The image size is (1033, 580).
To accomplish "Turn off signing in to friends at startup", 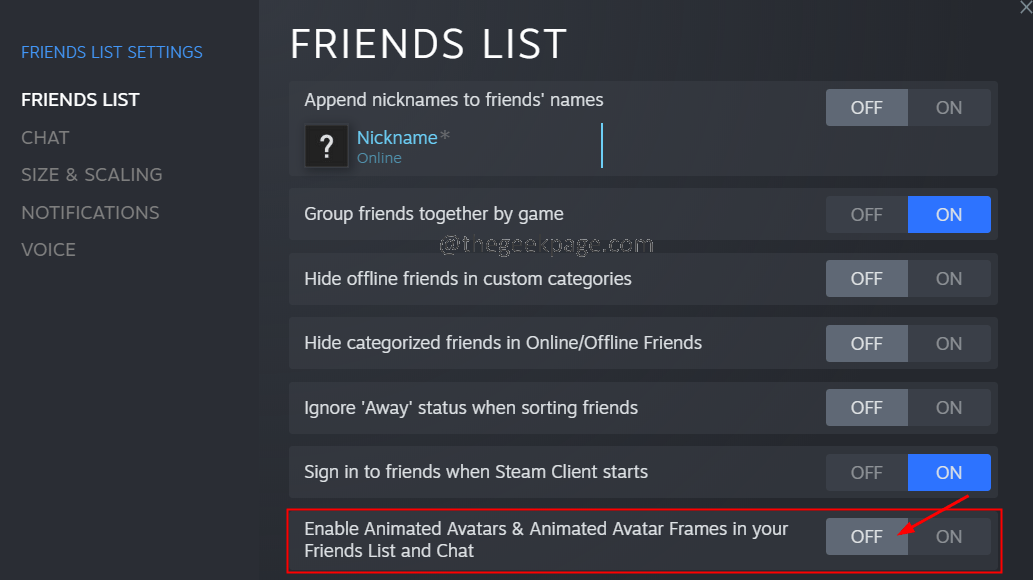I will pyautogui.click(x=866, y=472).
